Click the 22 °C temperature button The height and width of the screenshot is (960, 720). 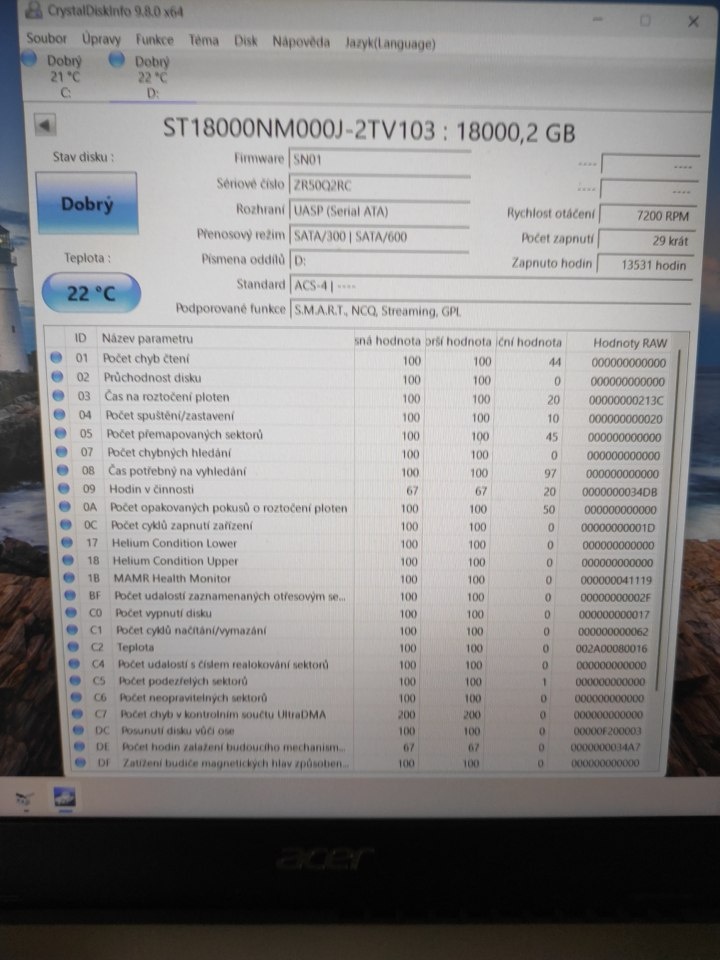(x=91, y=293)
